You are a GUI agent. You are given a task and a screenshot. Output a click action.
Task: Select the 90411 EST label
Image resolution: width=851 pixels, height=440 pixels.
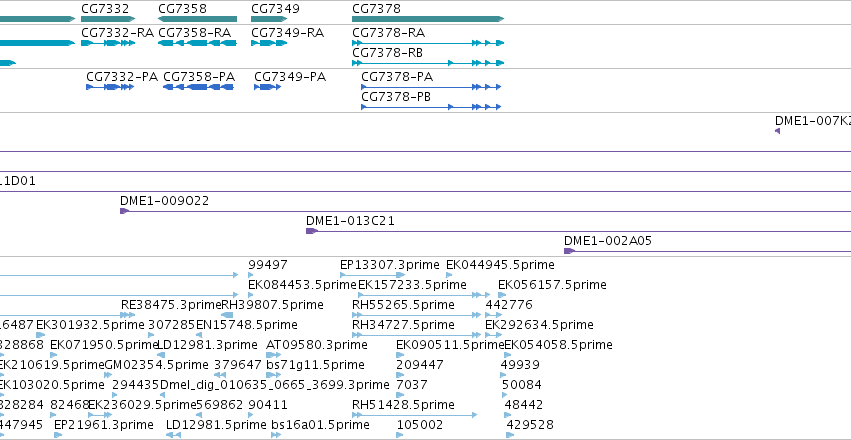pos(268,405)
